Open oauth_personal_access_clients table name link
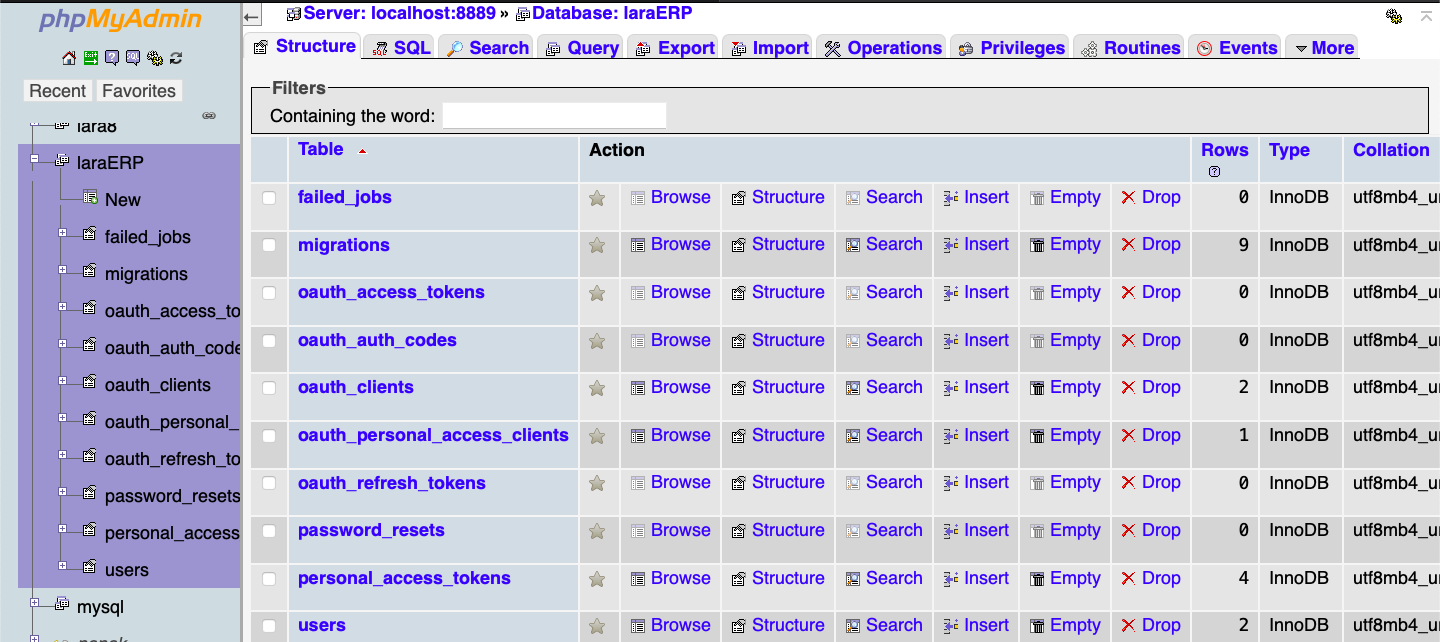Image resolution: width=1440 pixels, height=642 pixels. [433, 435]
